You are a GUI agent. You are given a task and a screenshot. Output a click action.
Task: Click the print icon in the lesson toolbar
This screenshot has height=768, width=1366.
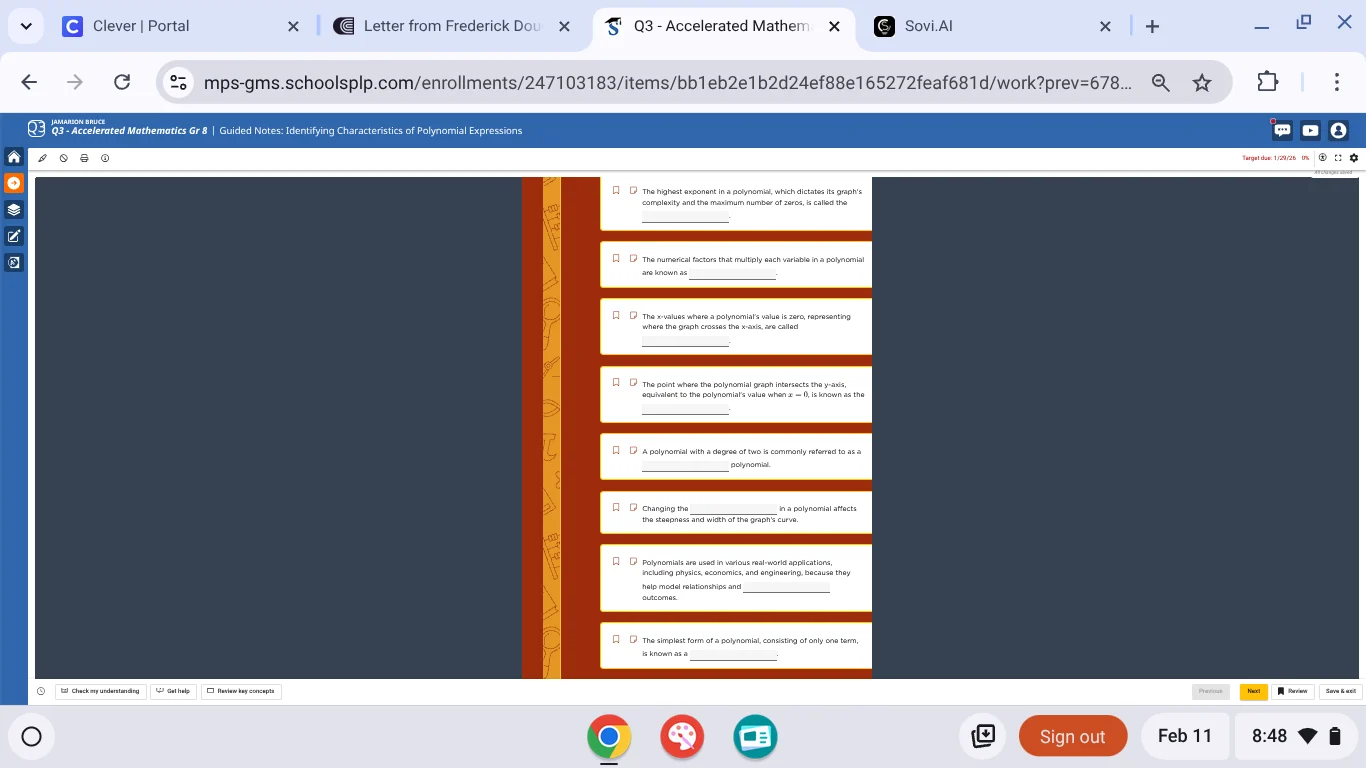84,157
